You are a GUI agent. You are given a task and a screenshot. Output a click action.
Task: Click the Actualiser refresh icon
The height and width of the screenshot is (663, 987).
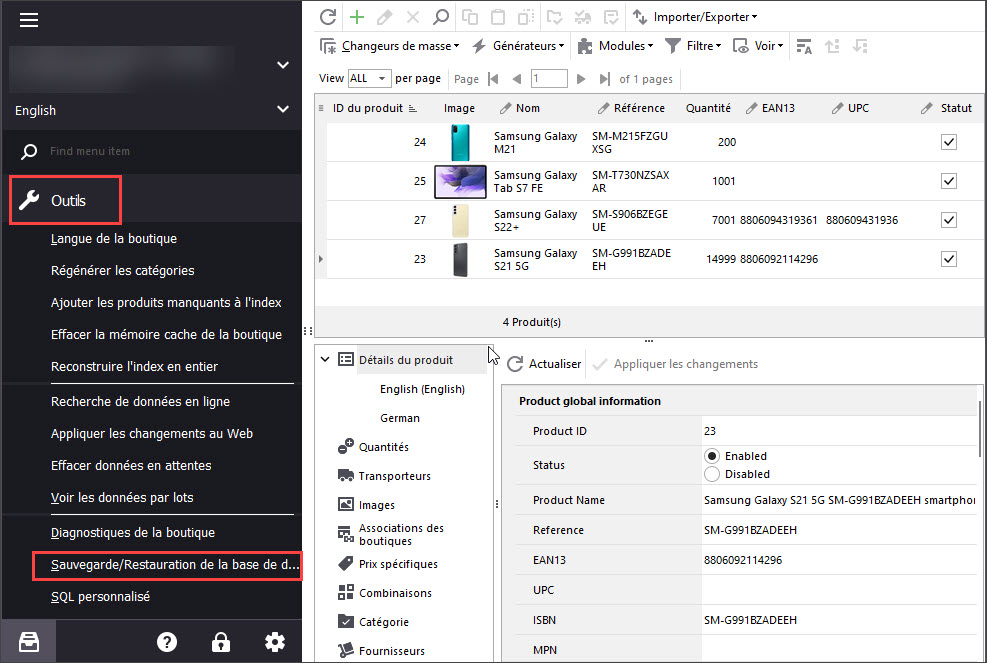(x=515, y=364)
